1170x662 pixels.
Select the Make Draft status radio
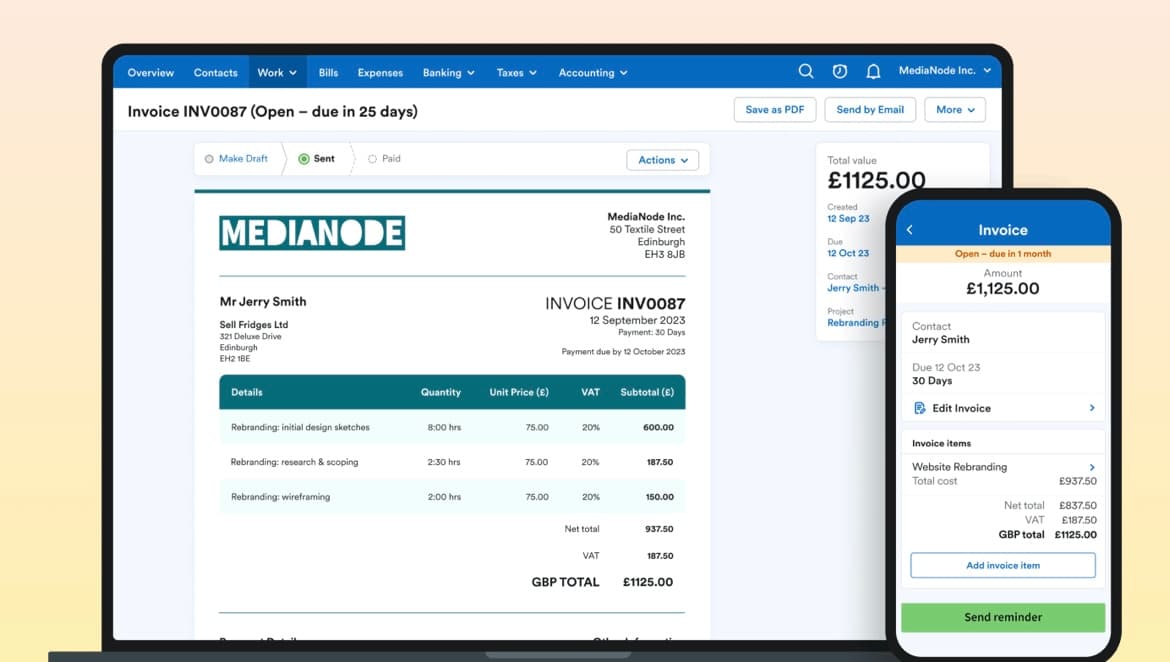coord(209,159)
